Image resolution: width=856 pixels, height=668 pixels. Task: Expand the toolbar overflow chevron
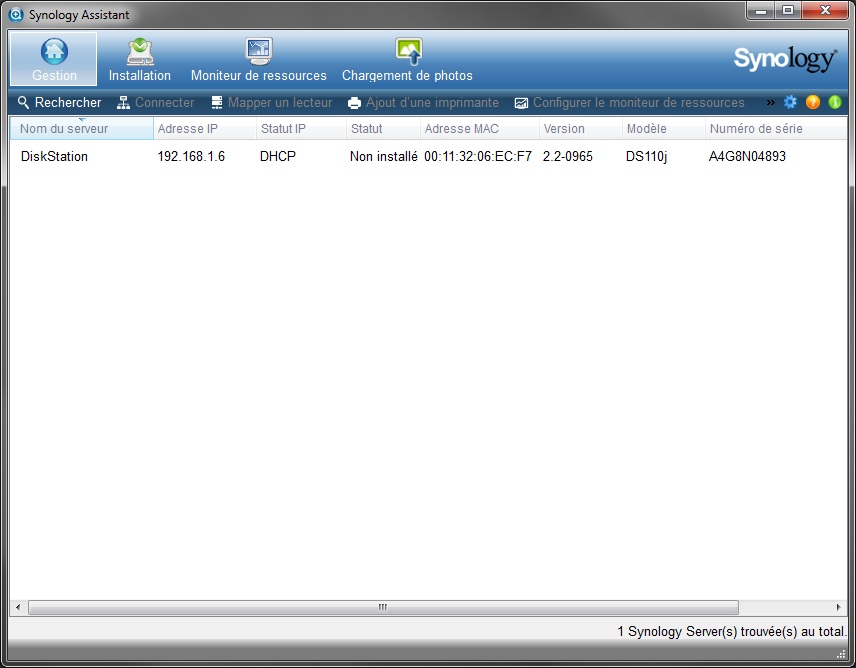pos(770,102)
